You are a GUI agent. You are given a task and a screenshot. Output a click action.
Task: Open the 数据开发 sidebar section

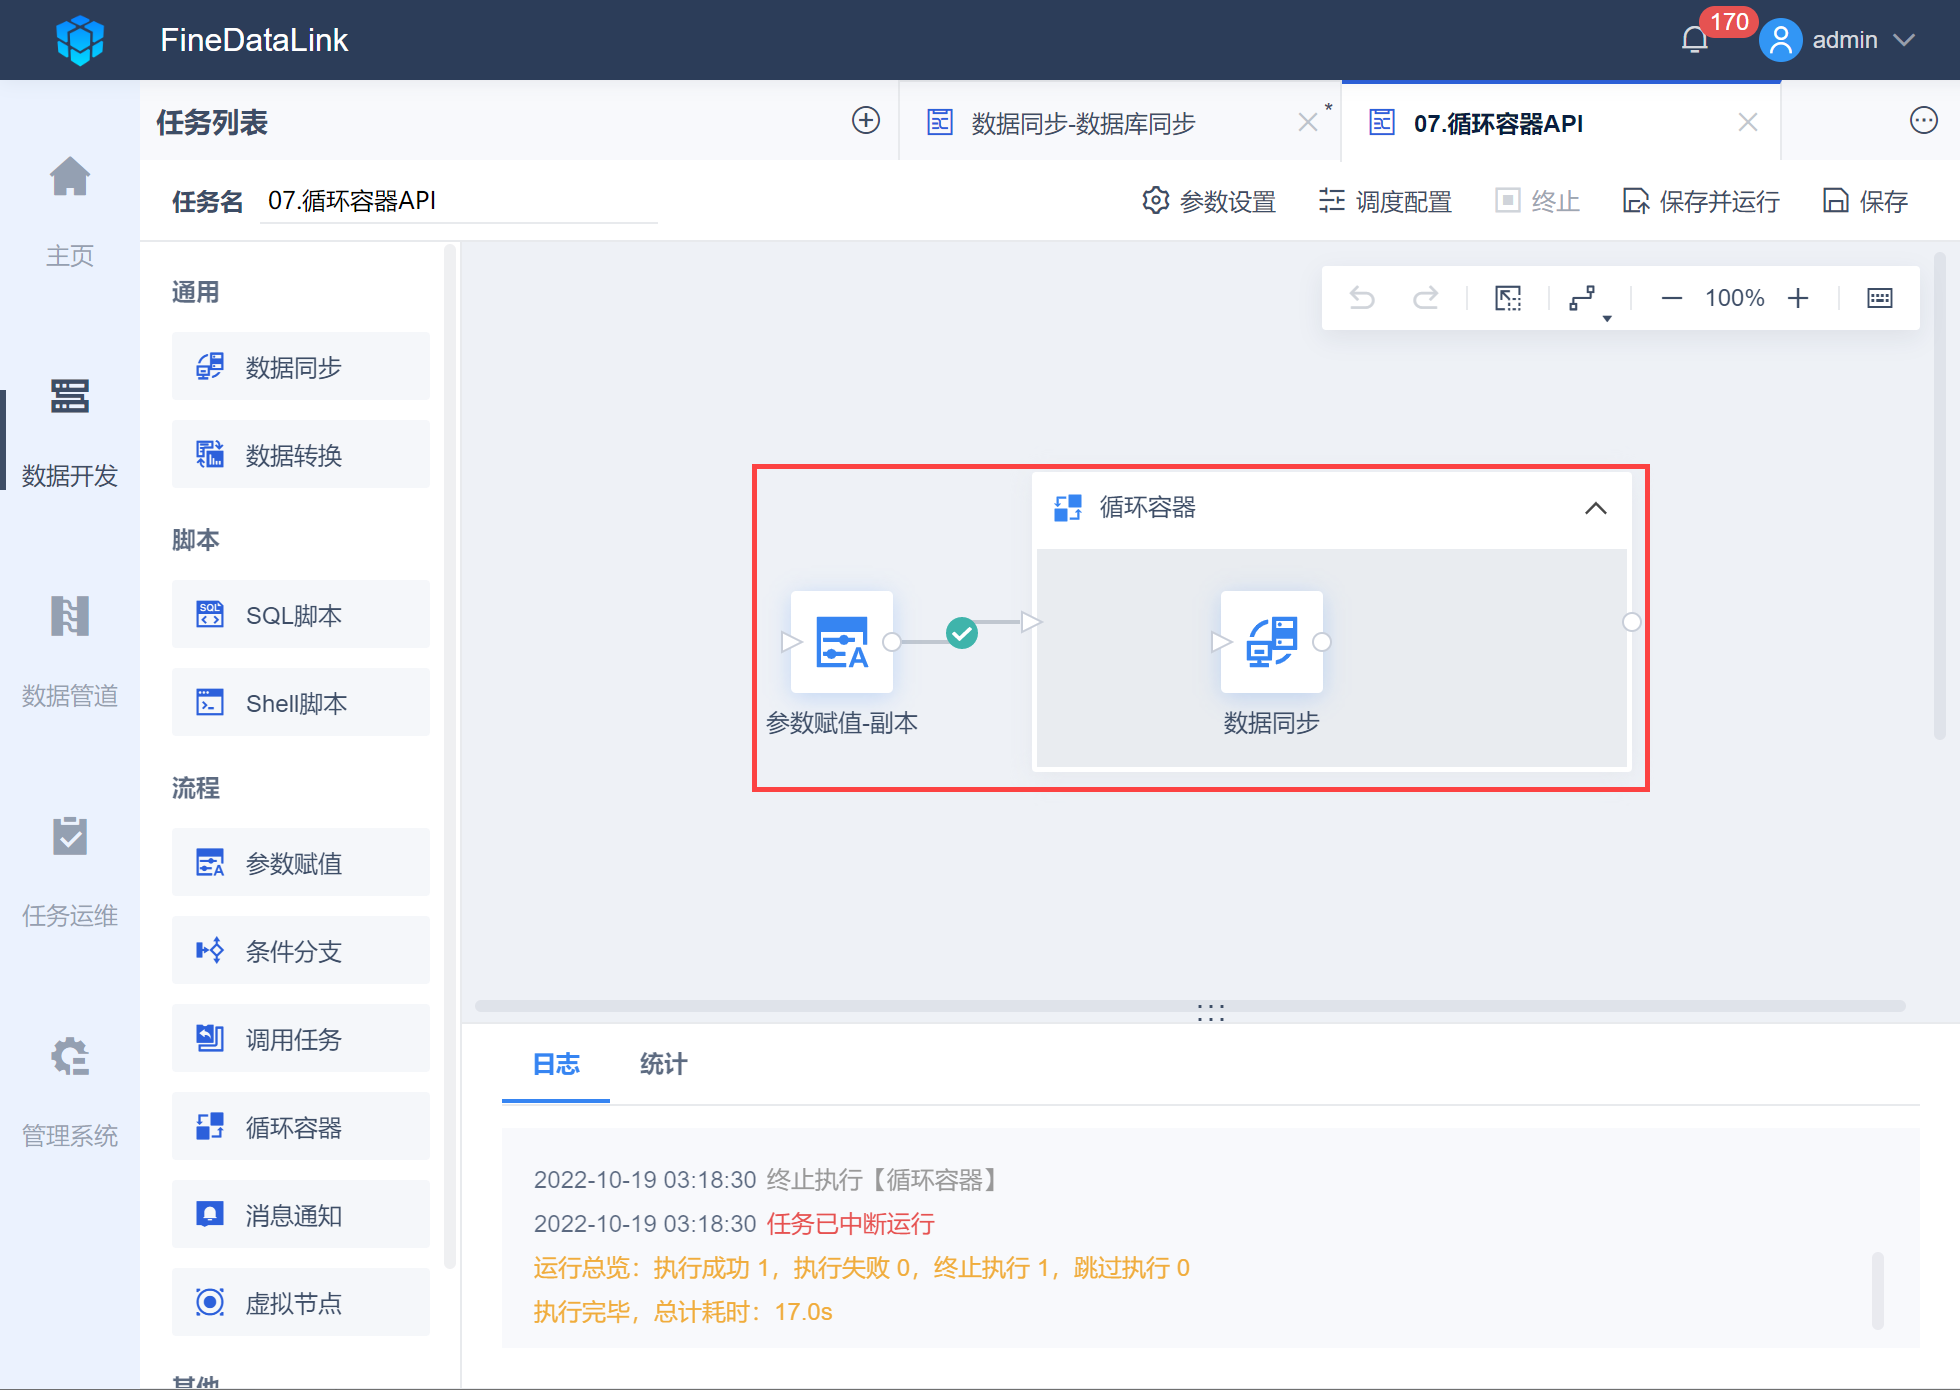click(x=70, y=430)
